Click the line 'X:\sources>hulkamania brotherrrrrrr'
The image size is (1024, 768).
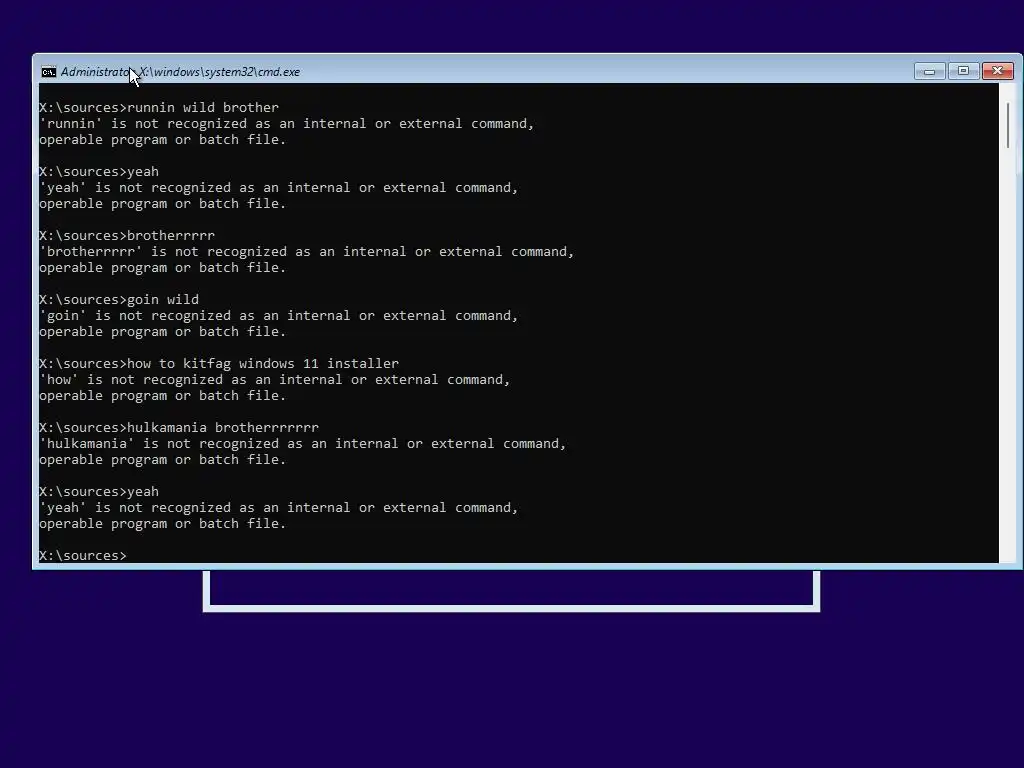tap(179, 427)
